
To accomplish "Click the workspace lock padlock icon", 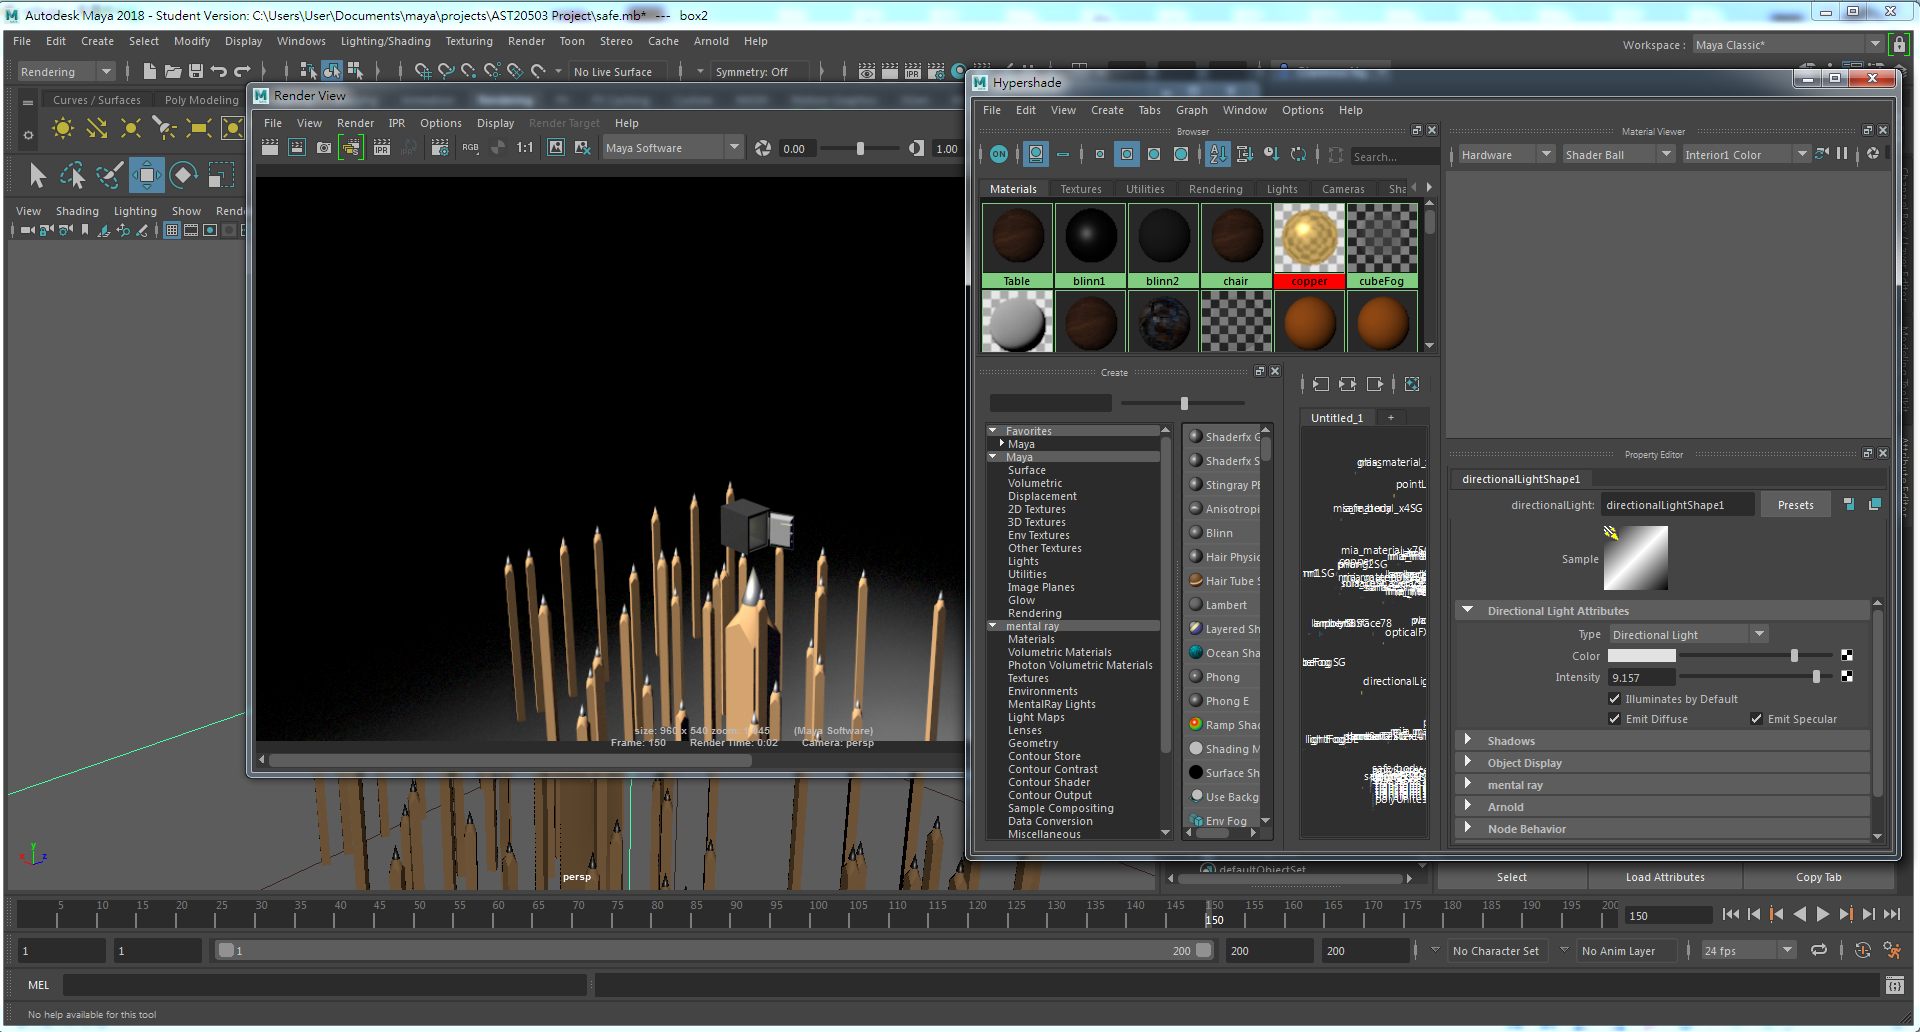I will (1898, 44).
